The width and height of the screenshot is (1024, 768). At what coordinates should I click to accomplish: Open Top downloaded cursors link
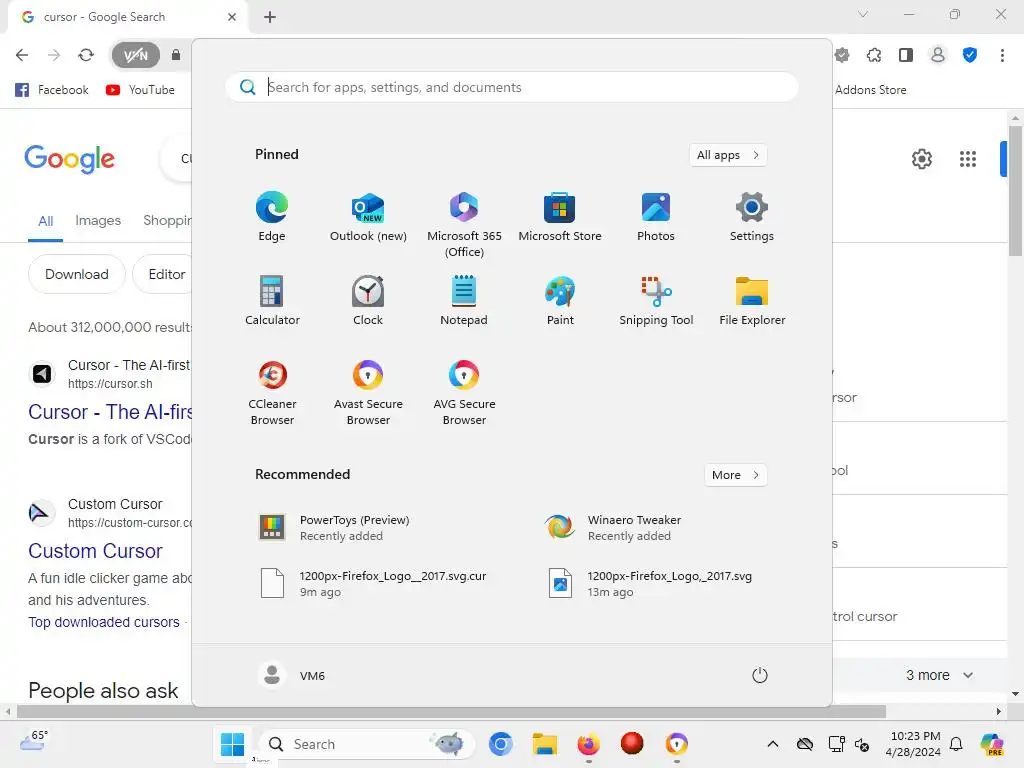click(x=104, y=622)
